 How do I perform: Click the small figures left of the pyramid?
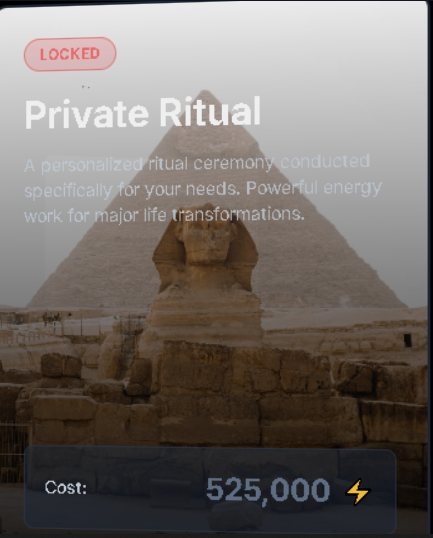tap(51, 318)
